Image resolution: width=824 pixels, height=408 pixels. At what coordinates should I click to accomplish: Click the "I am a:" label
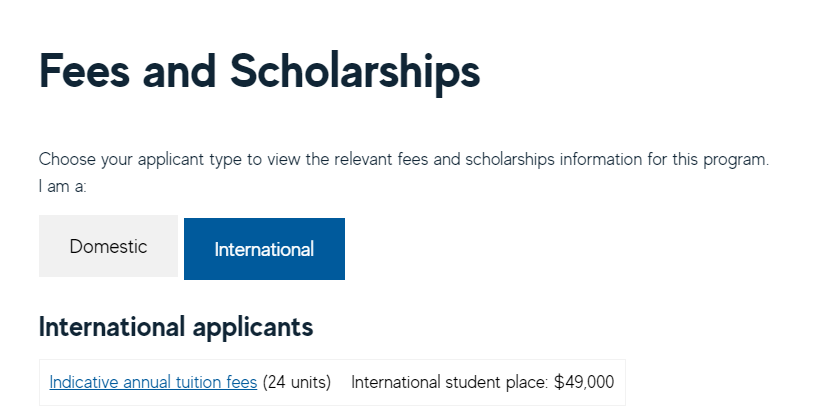(63, 186)
